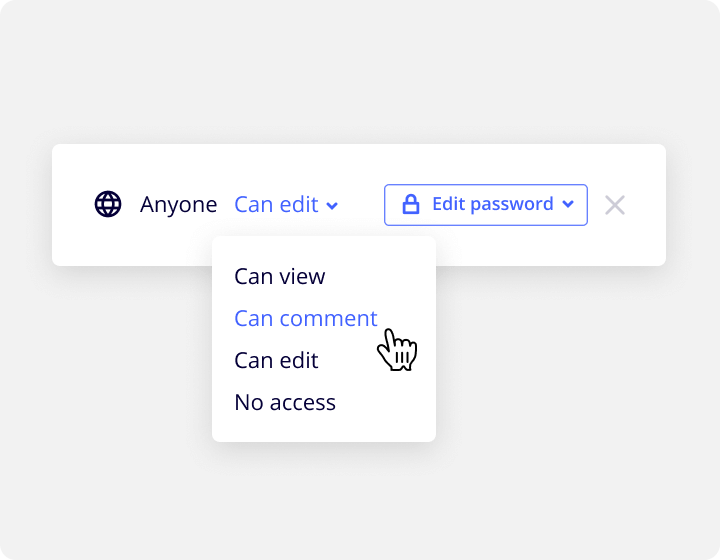Click the padlock symbol on the outlined button
The height and width of the screenshot is (560, 720).
tap(411, 204)
